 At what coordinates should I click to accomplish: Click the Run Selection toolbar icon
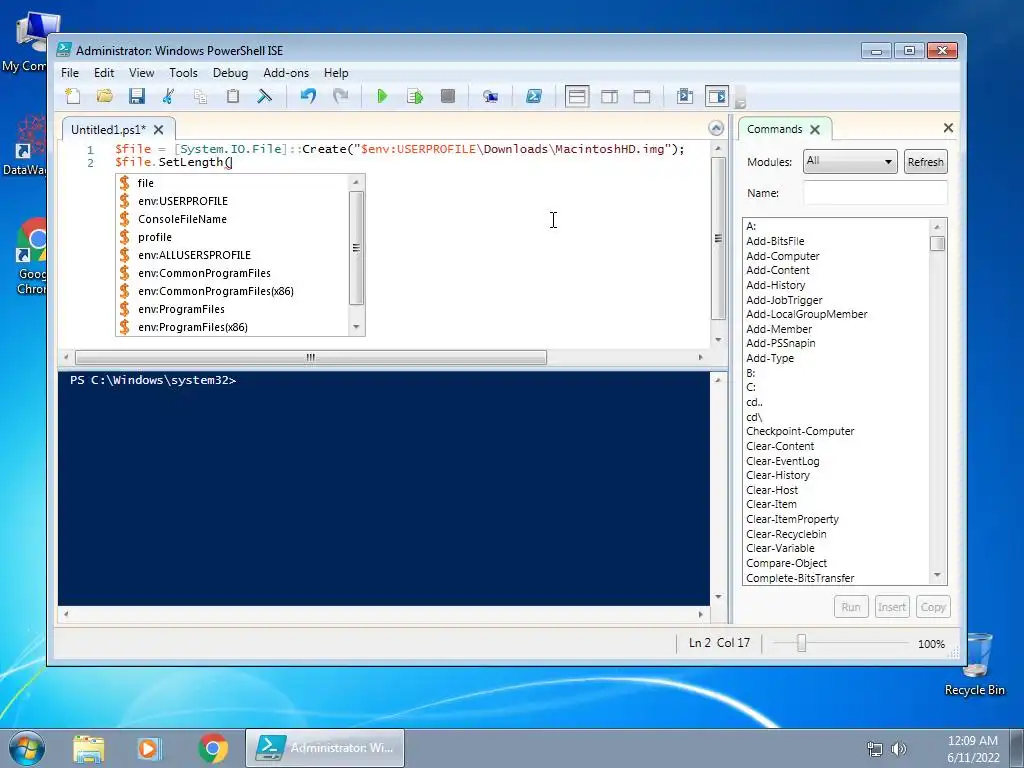point(415,97)
